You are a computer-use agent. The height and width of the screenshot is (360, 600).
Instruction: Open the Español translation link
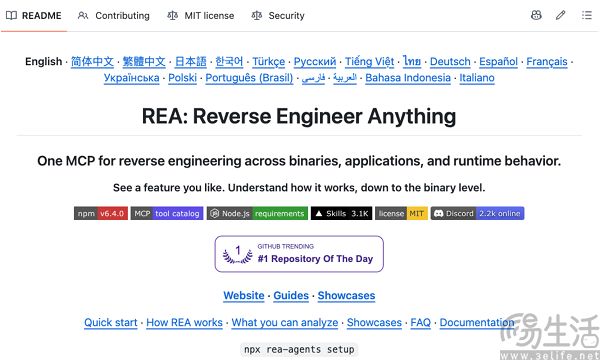498,62
